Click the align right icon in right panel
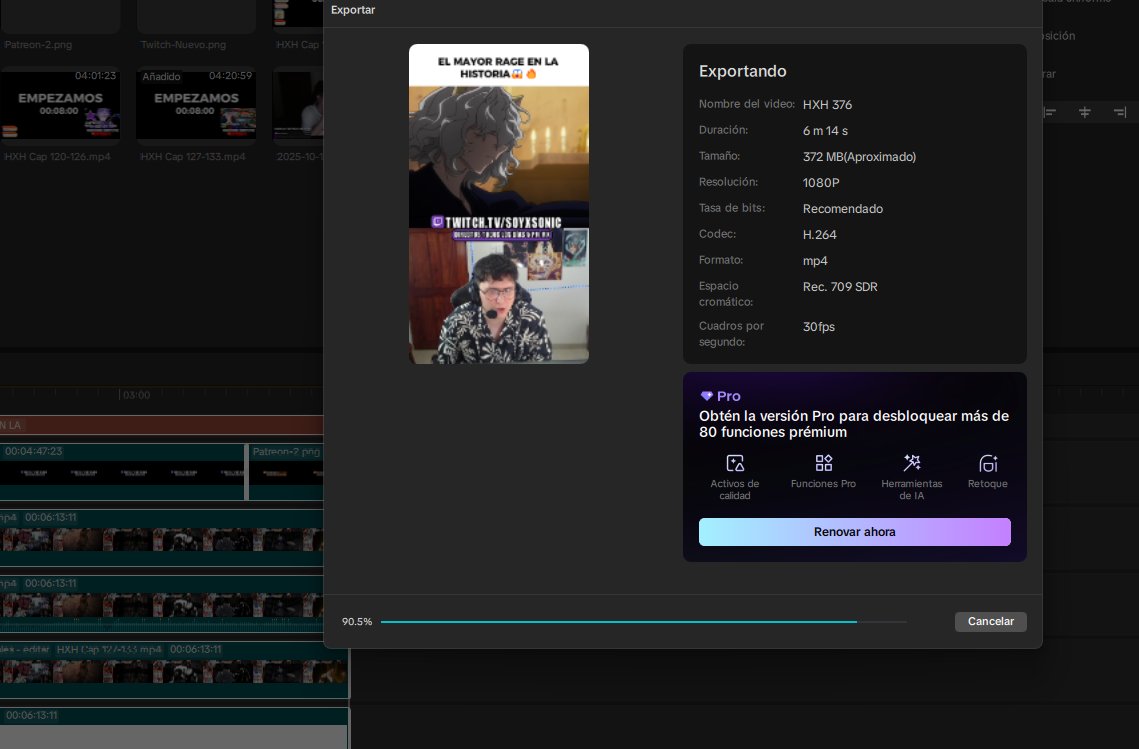 pyautogui.click(x=1119, y=112)
